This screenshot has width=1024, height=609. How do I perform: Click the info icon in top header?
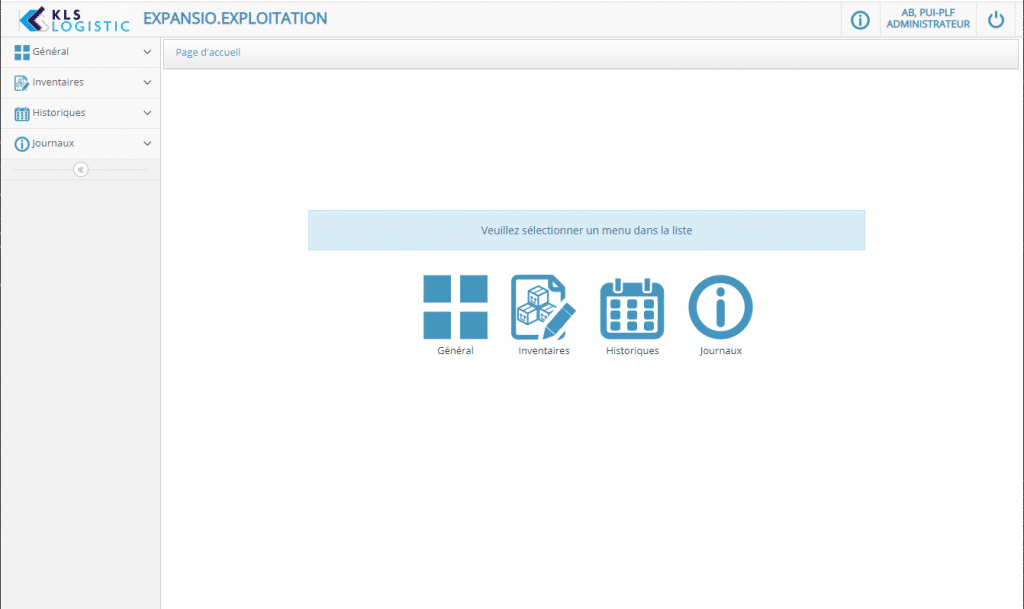(x=860, y=20)
